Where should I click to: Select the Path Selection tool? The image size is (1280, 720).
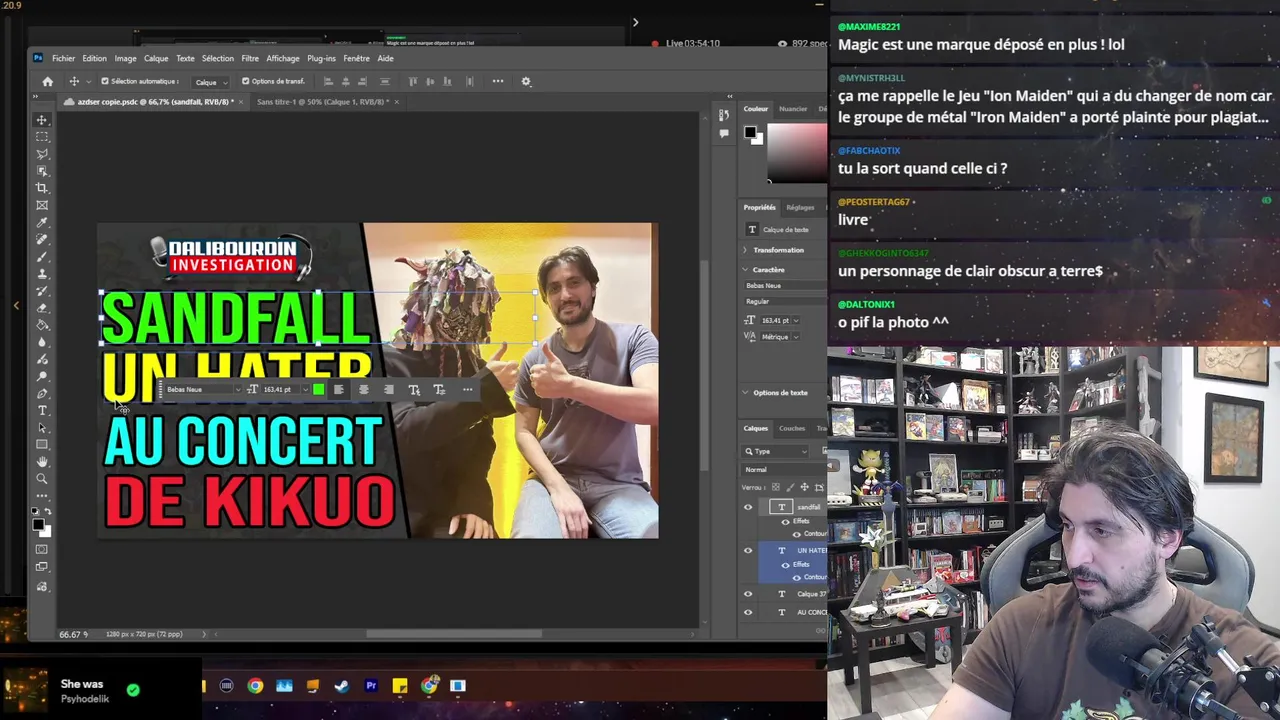[x=42, y=427]
